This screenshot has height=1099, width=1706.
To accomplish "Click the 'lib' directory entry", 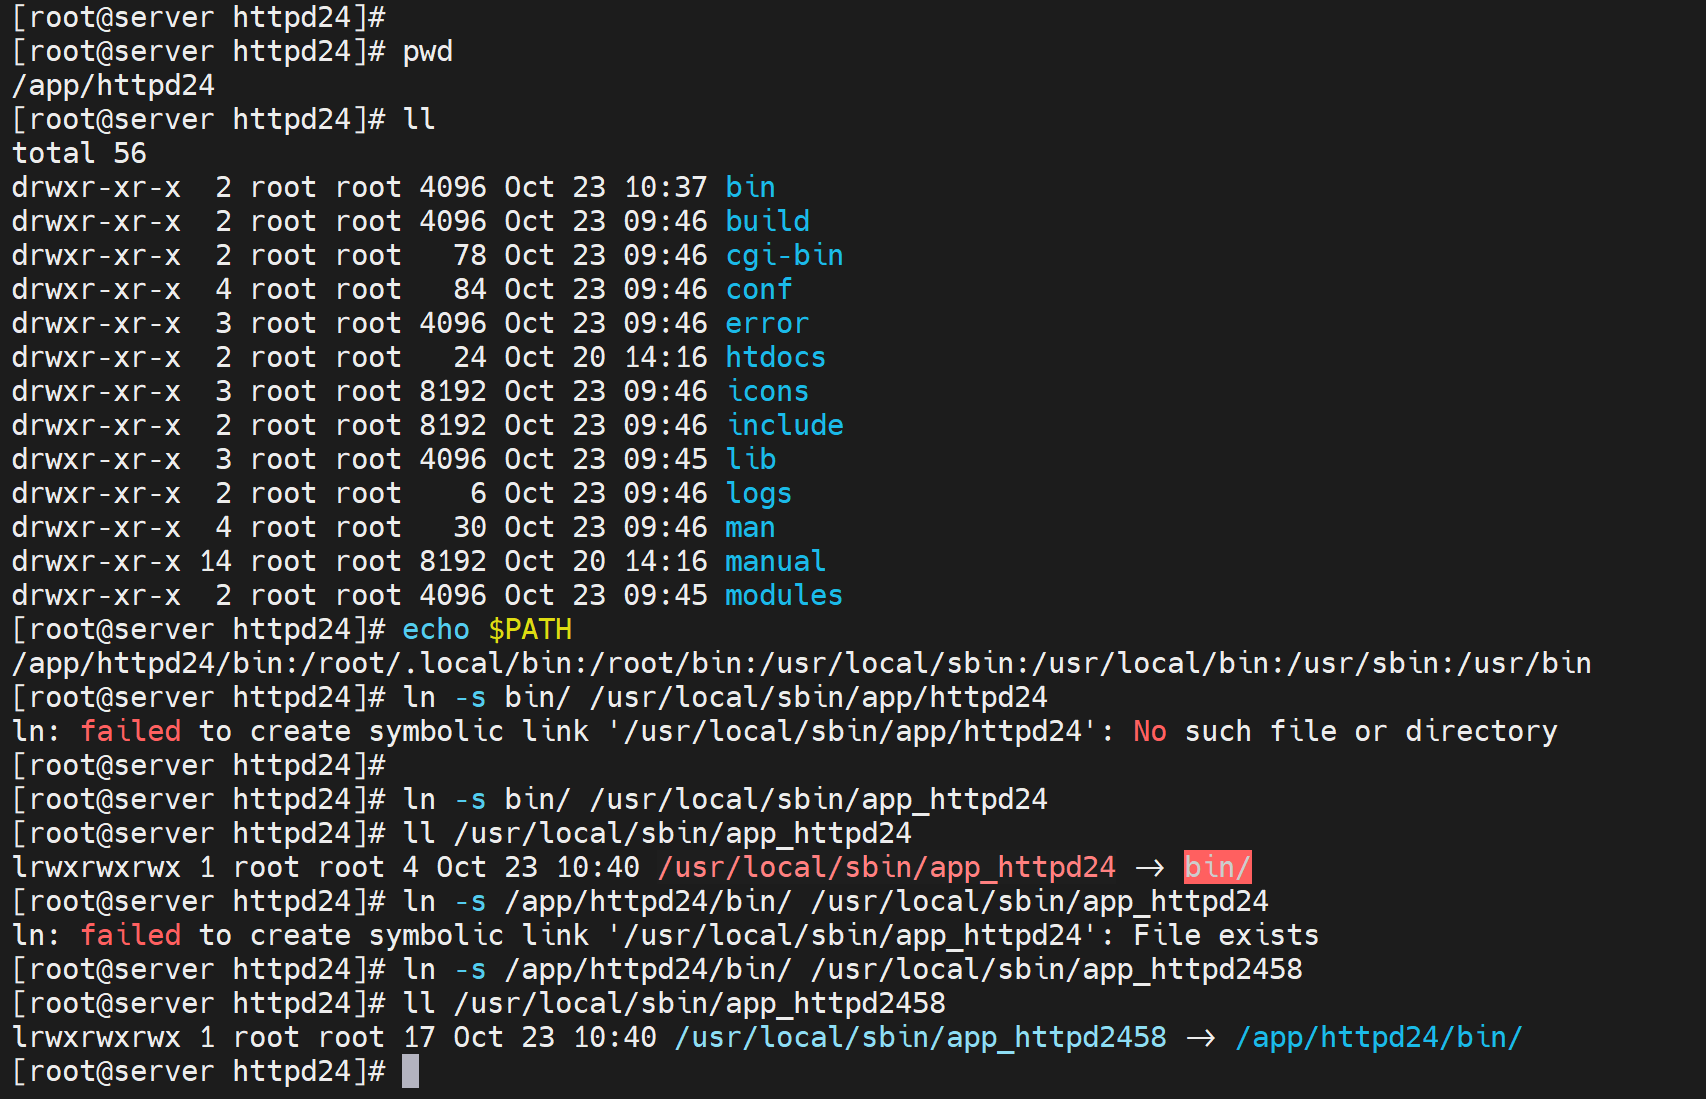I will pos(750,459).
